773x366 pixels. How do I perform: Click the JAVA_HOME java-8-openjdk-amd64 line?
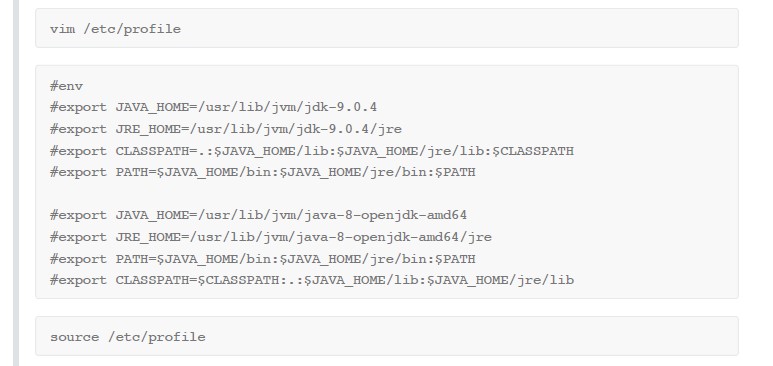point(258,216)
